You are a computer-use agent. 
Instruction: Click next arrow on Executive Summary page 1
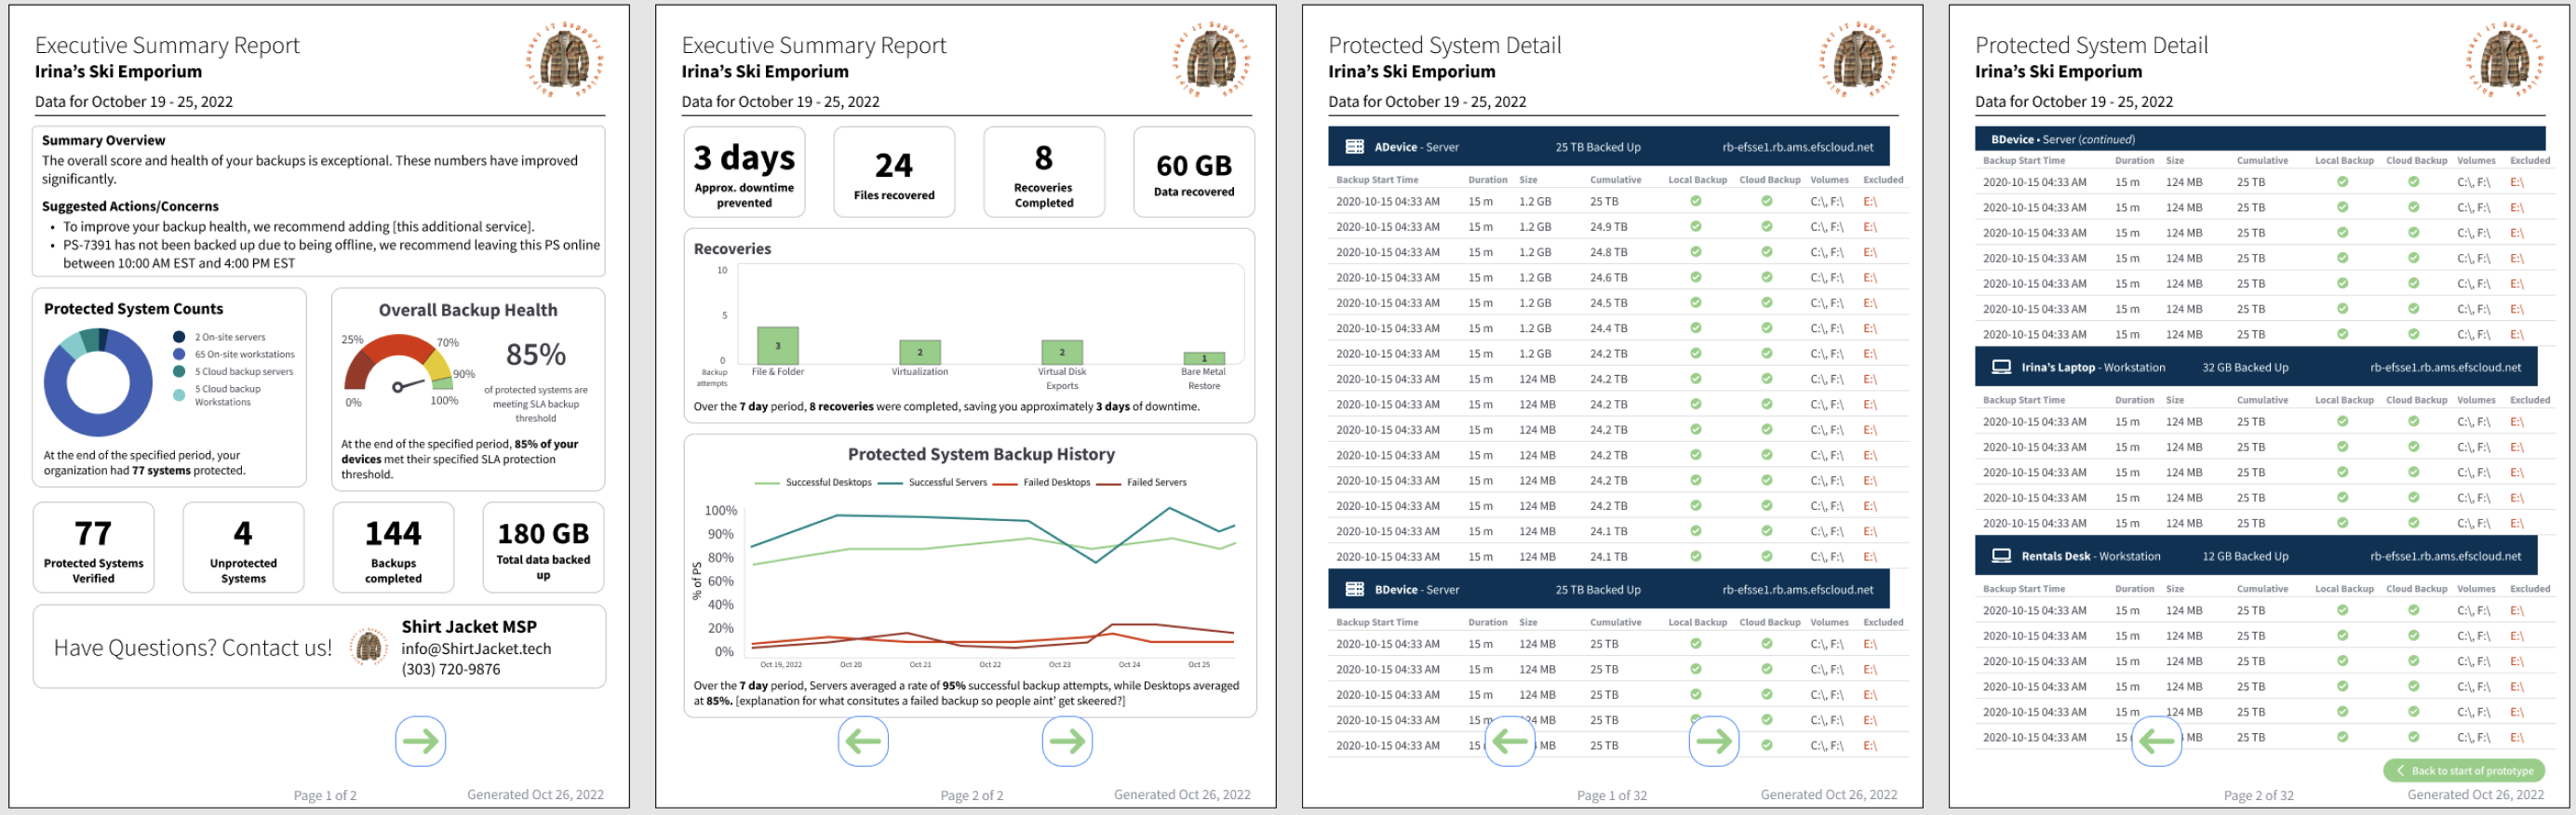pyautogui.click(x=420, y=741)
